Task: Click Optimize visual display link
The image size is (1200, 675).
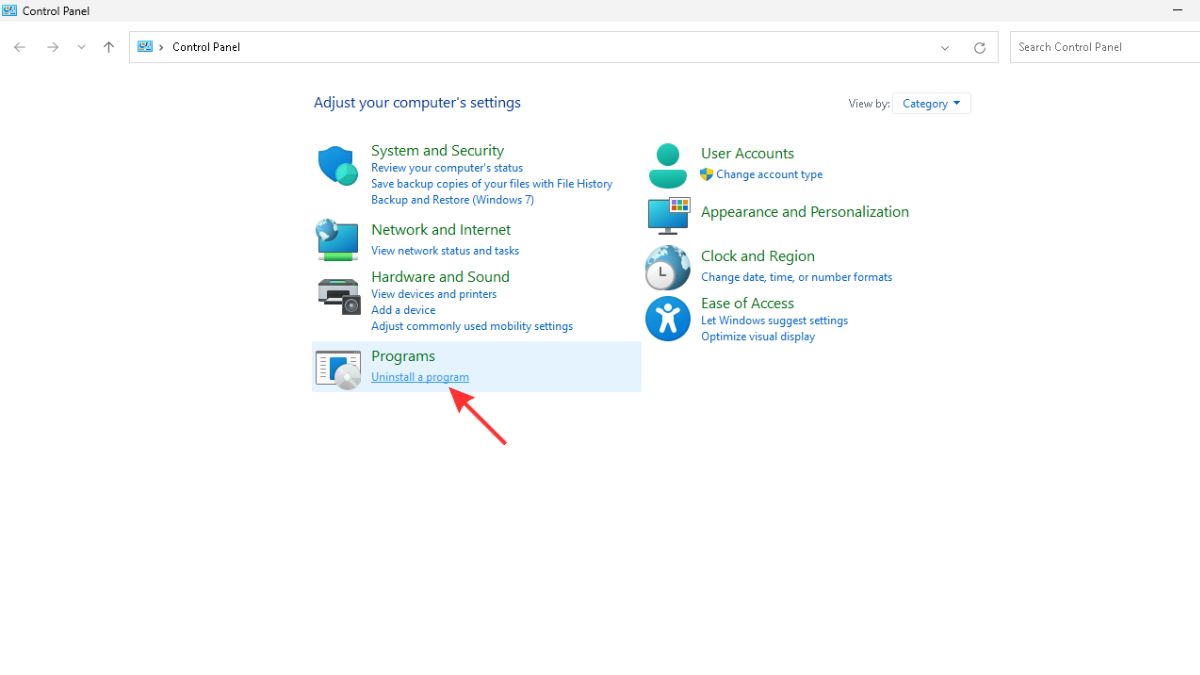Action: 758,337
